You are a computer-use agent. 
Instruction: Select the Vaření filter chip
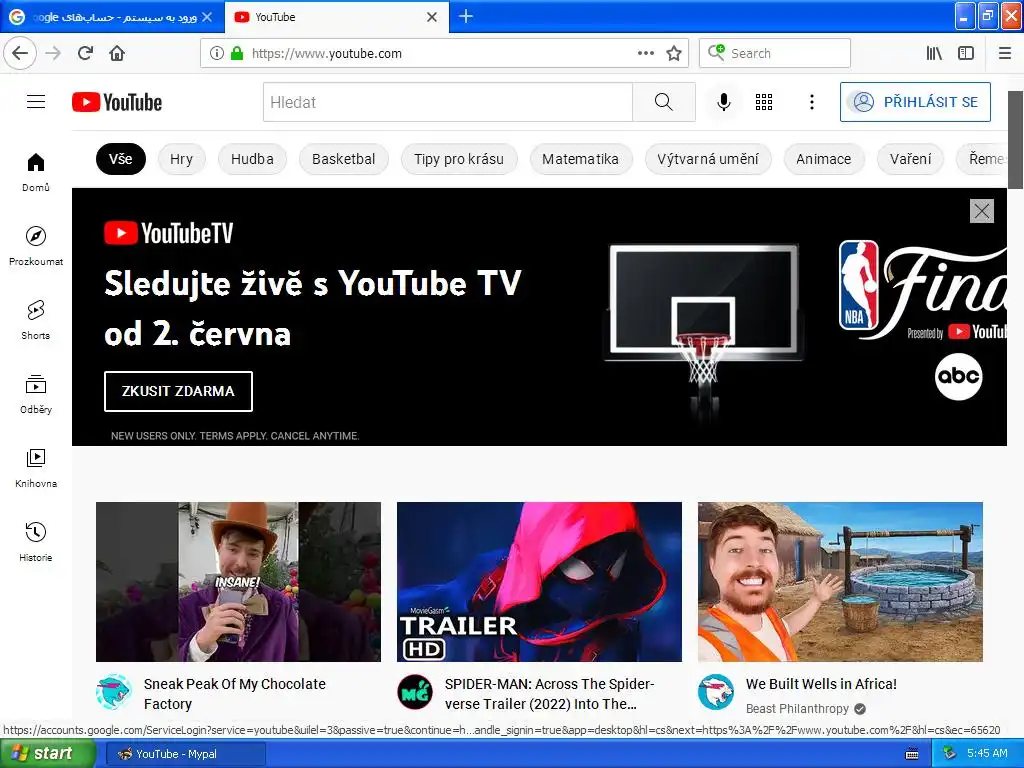pos(910,159)
